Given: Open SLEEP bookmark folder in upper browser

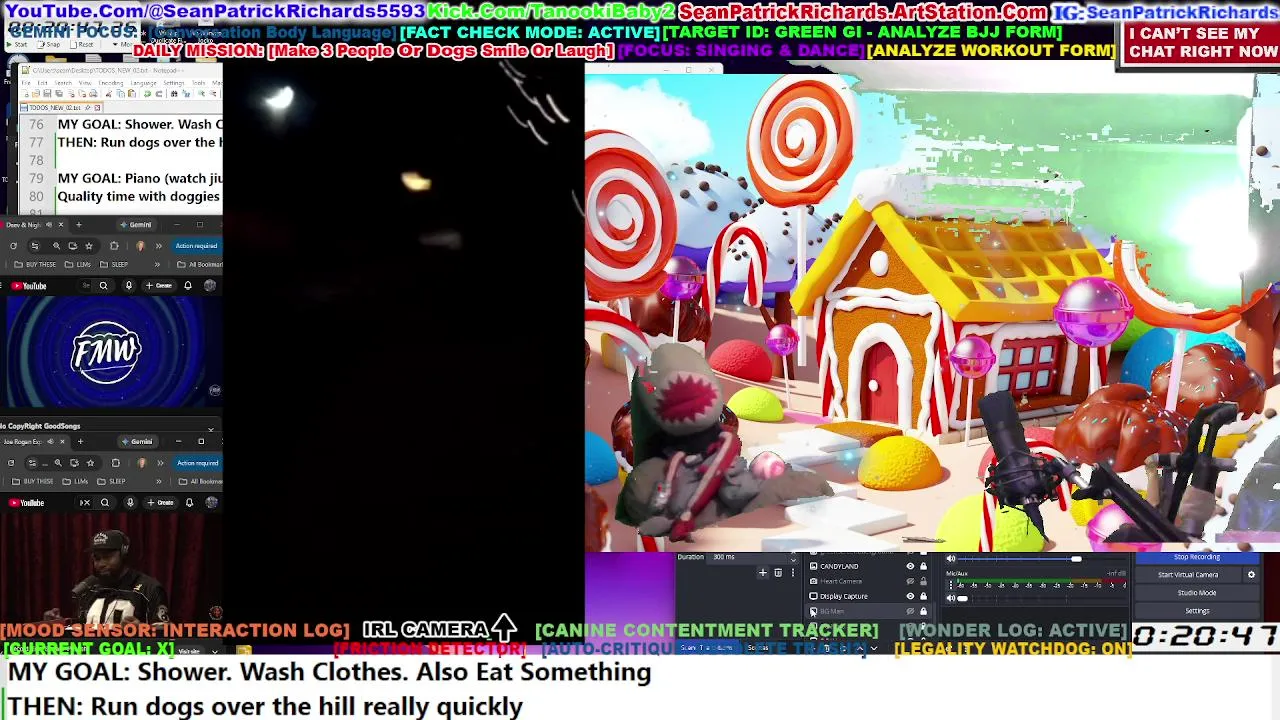Looking at the screenshot, I should [x=114, y=264].
